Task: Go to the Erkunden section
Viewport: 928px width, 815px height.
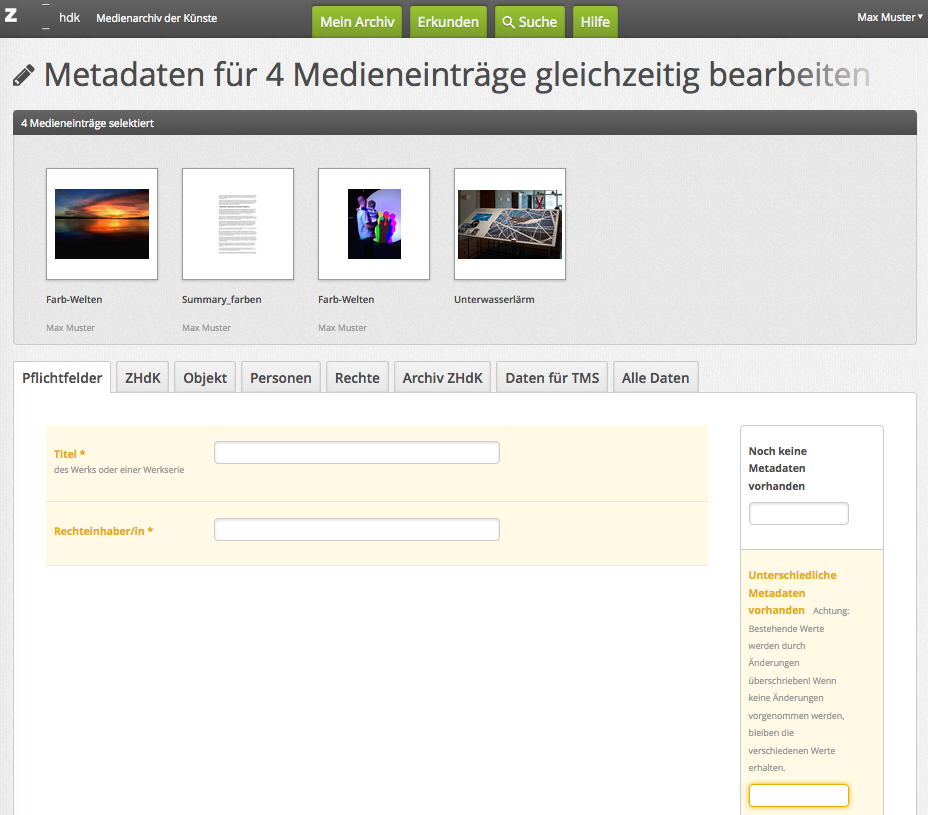Action: coord(448,22)
